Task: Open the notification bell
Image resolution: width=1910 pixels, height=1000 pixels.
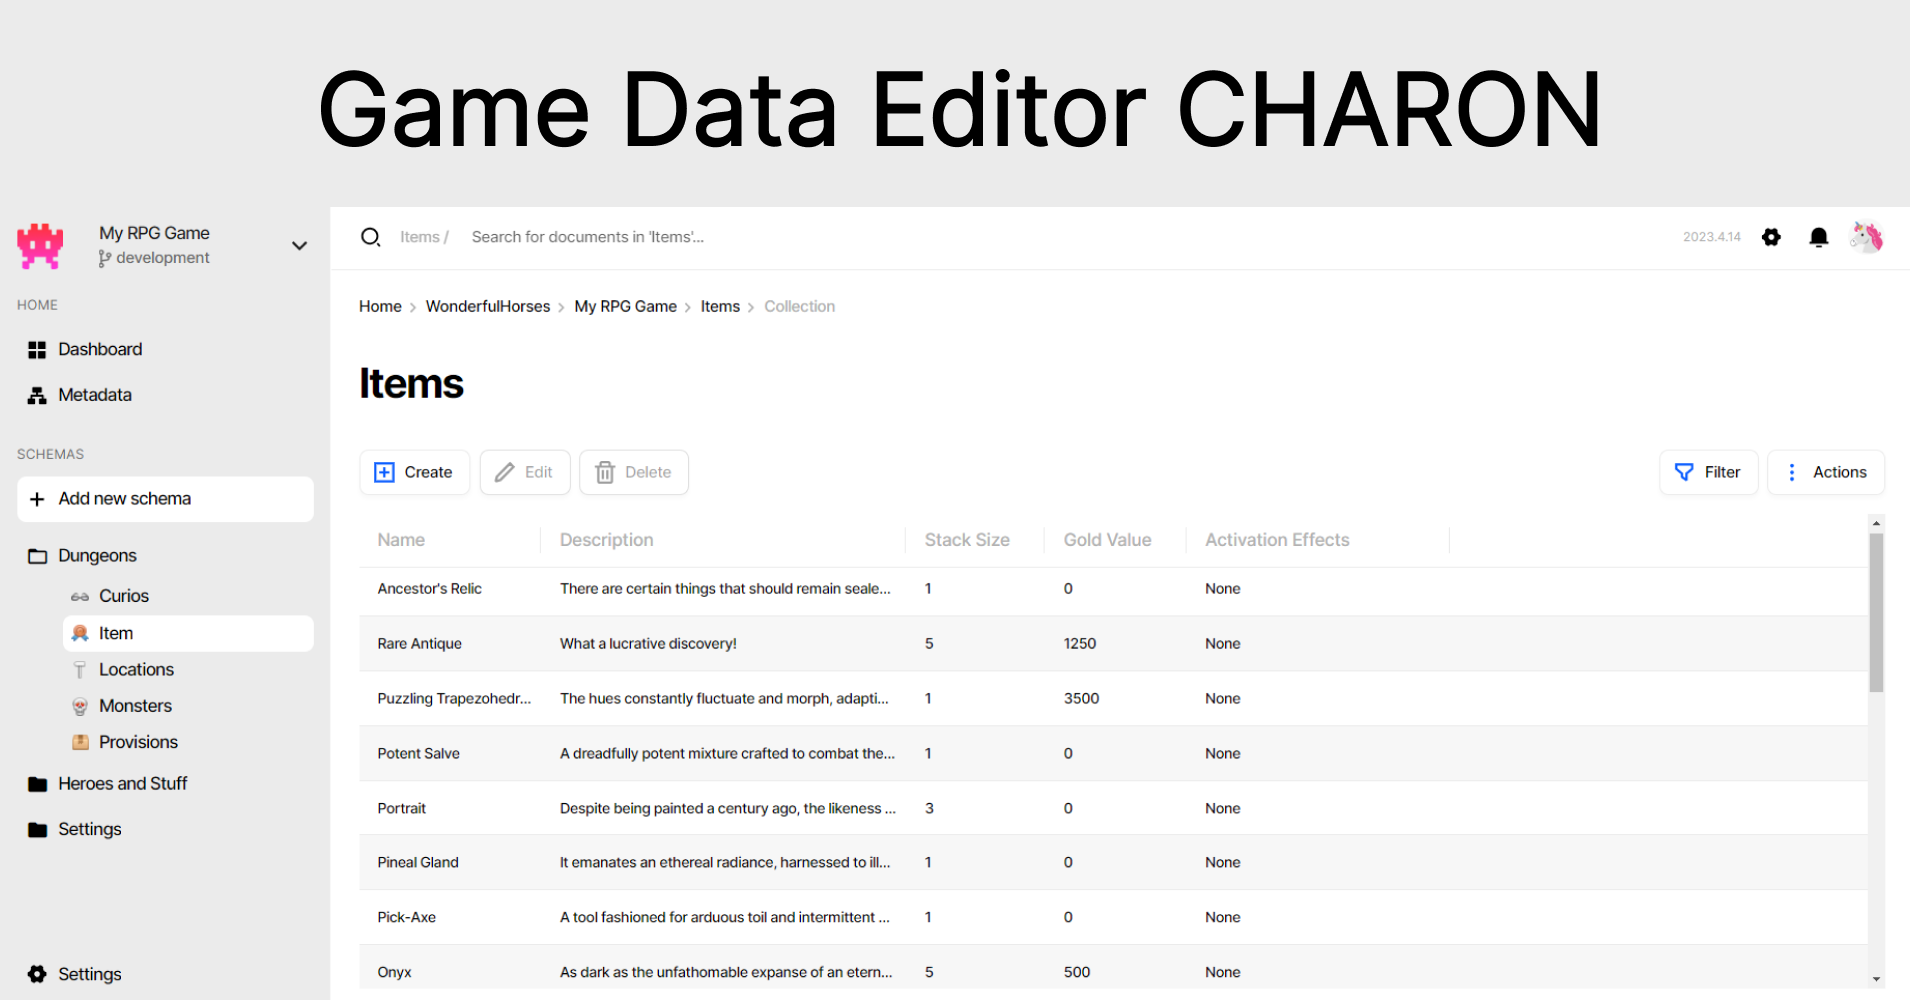Action: click(1818, 237)
